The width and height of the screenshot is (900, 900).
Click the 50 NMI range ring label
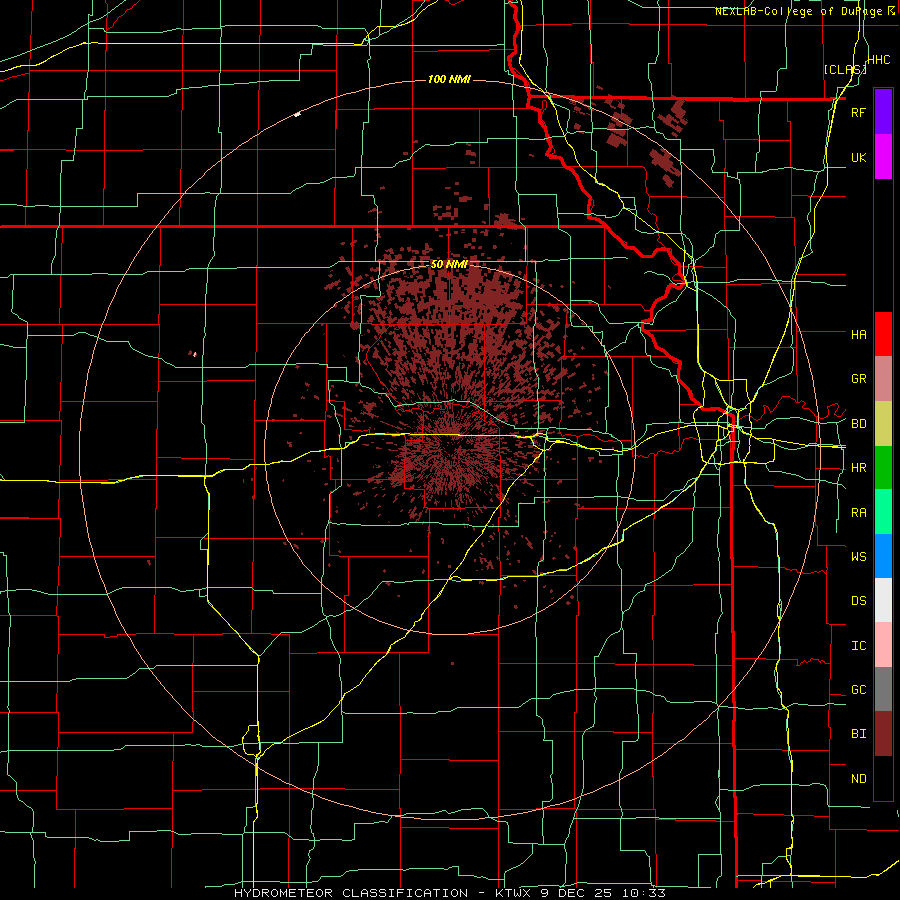(449, 264)
